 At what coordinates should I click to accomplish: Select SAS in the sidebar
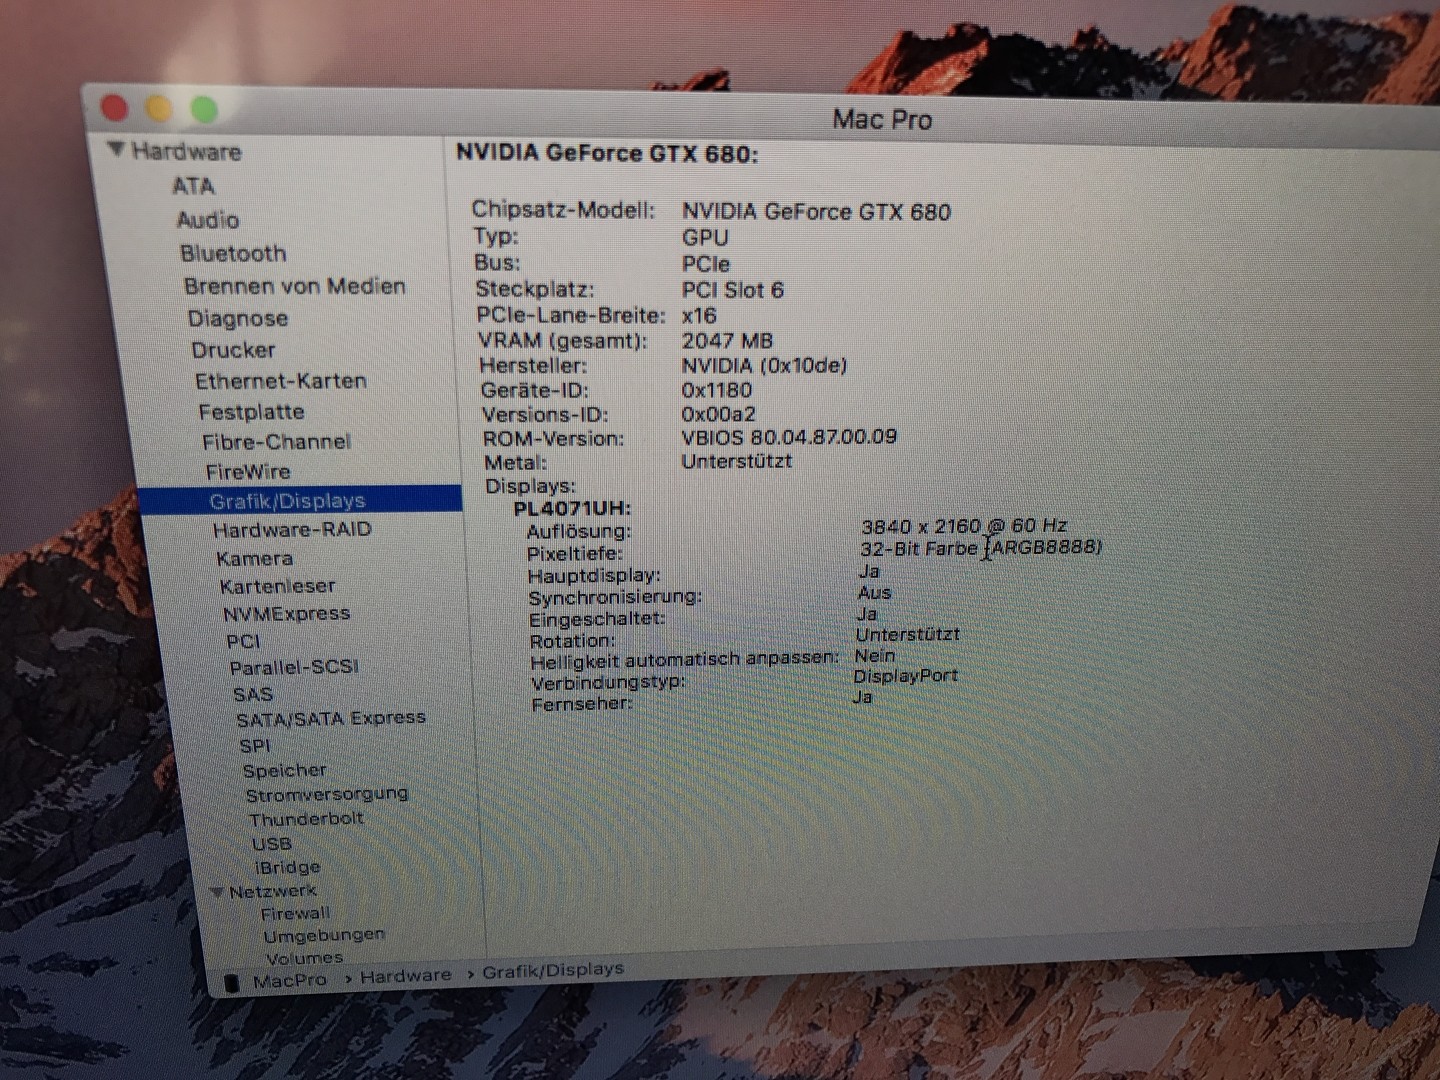point(253,694)
